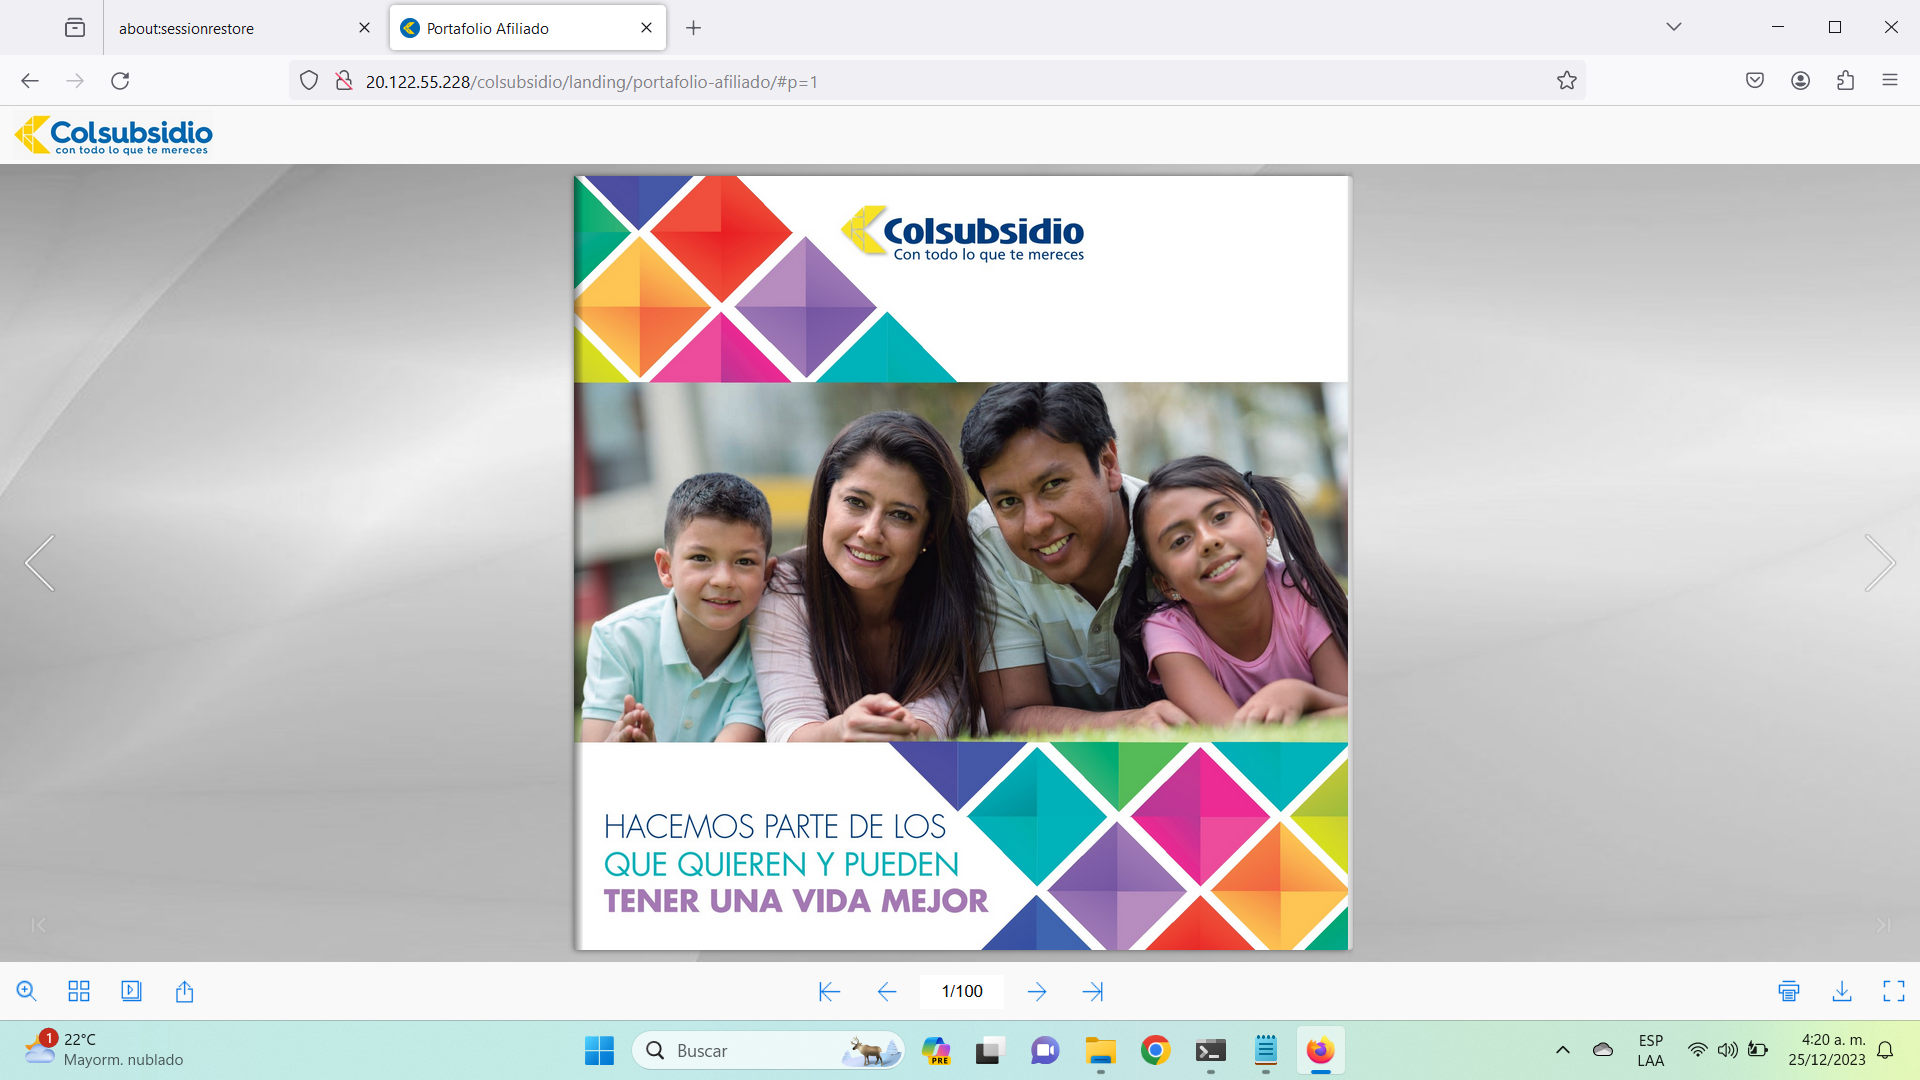Screen dimensions: 1920x1080
Task: Go to the next page in toolbar
Action: [1037, 991]
